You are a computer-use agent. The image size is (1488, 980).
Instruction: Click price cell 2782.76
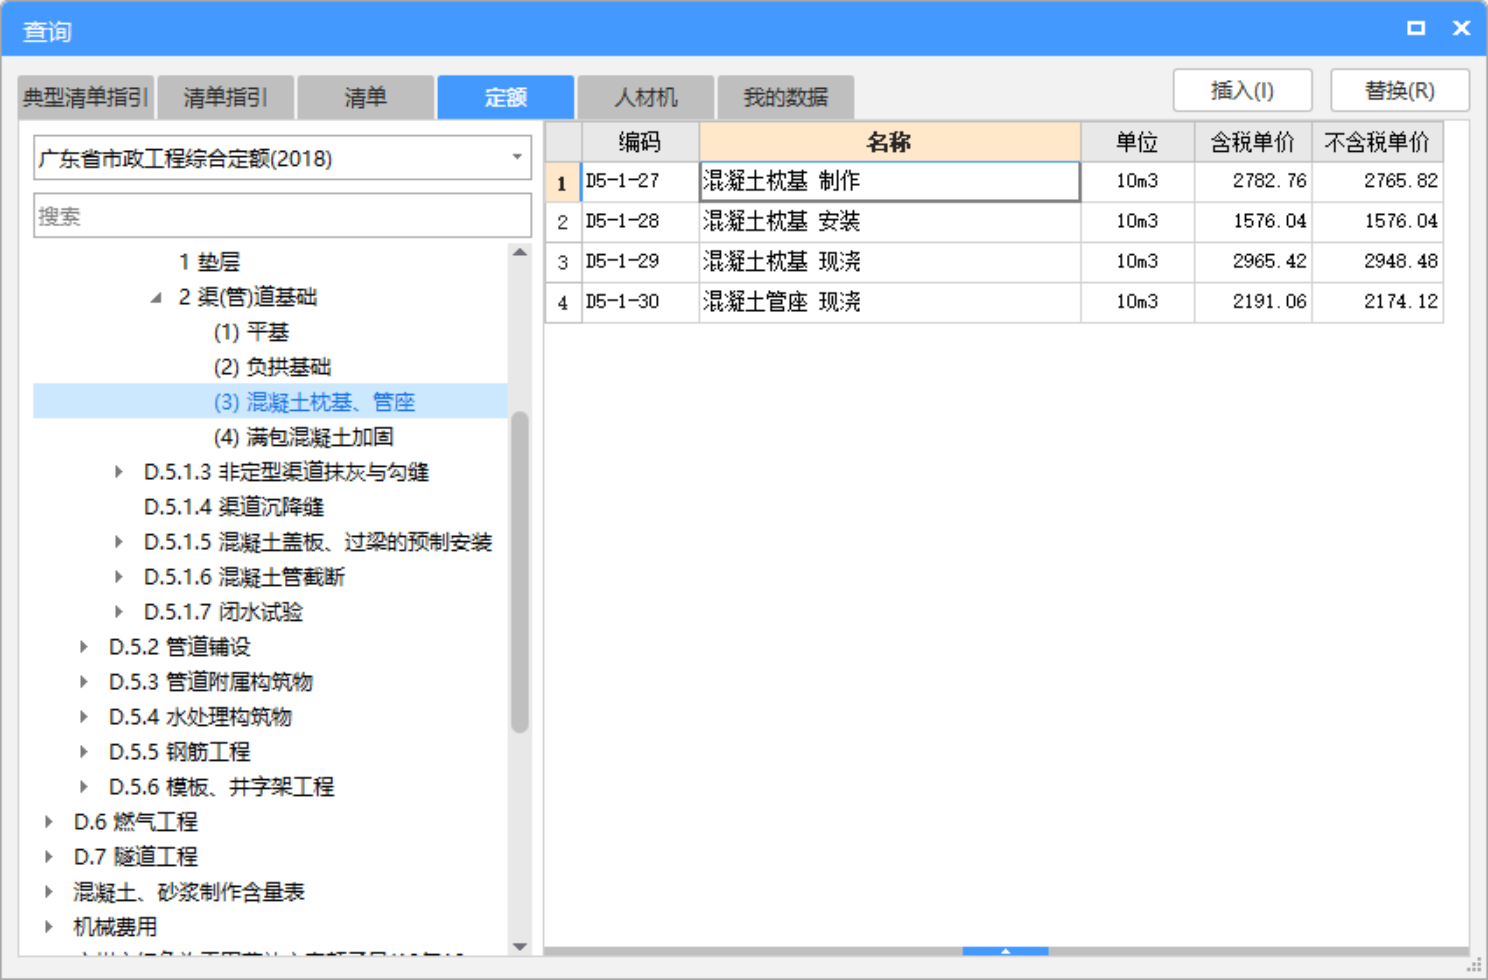pyautogui.click(x=1253, y=182)
